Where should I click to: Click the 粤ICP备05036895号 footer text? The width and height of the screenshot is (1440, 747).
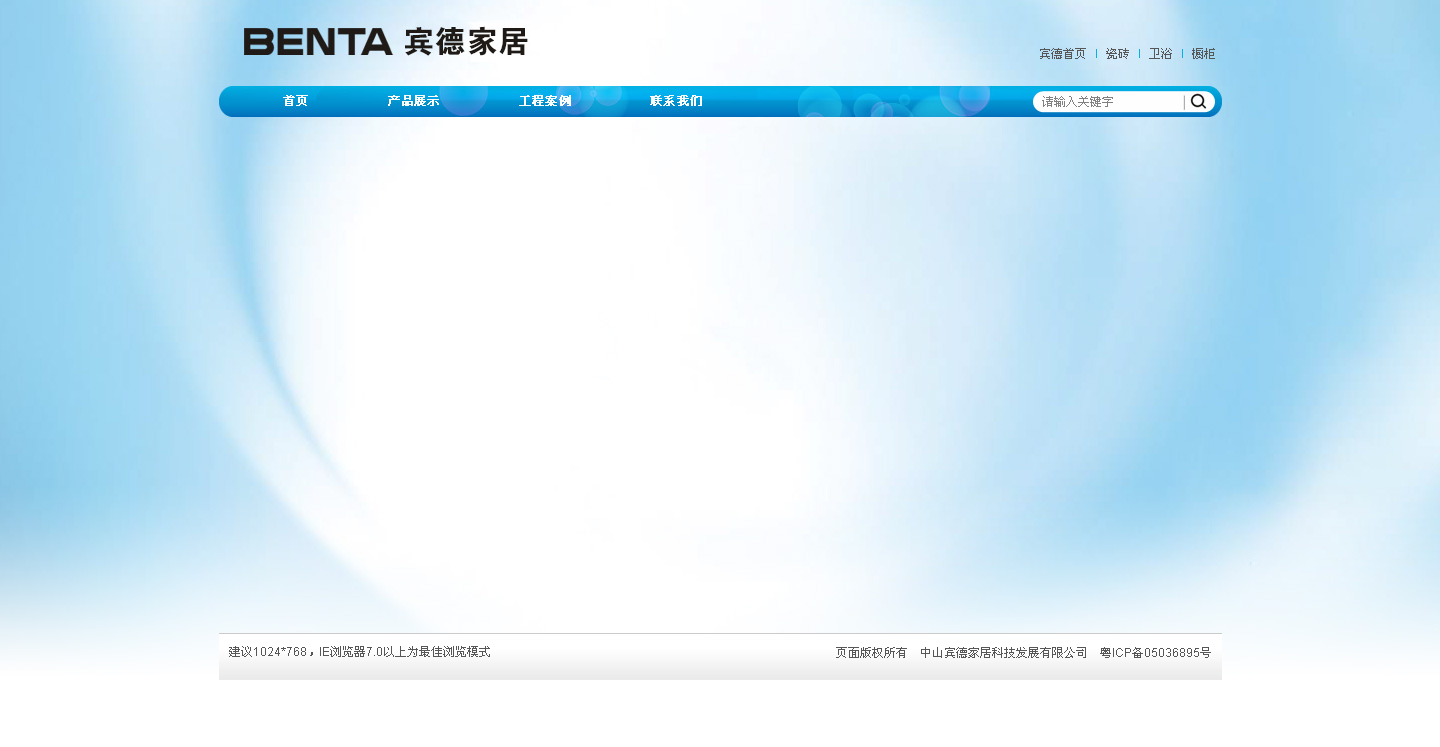tap(1155, 653)
